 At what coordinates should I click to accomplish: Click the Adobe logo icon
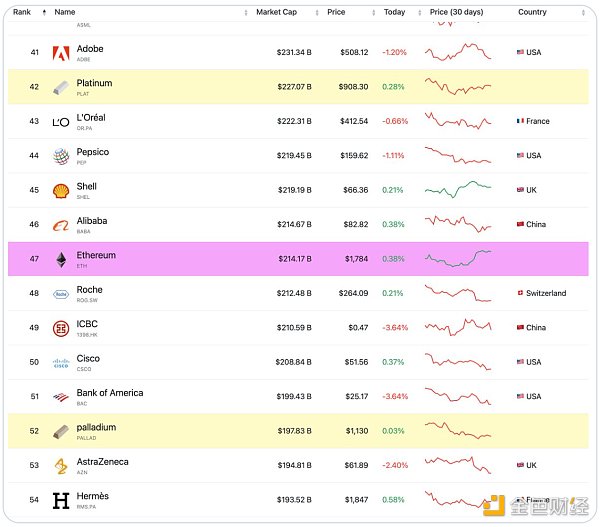[x=61, y=53]
